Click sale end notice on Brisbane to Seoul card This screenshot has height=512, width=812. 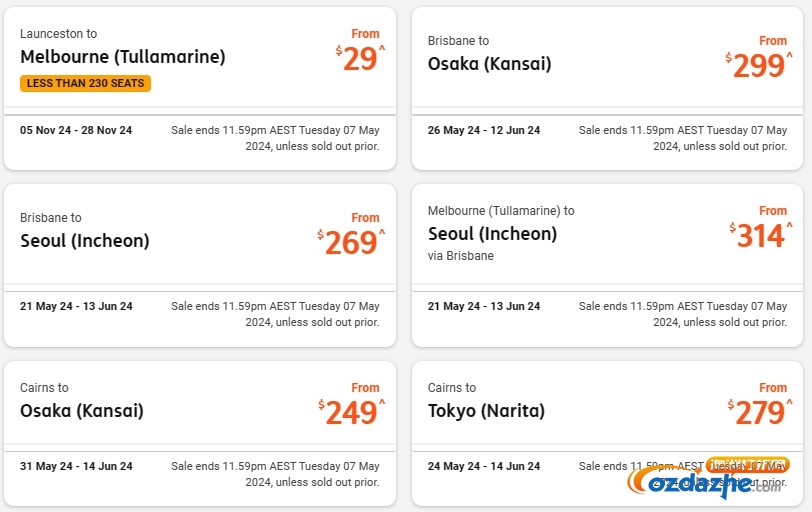276,314
